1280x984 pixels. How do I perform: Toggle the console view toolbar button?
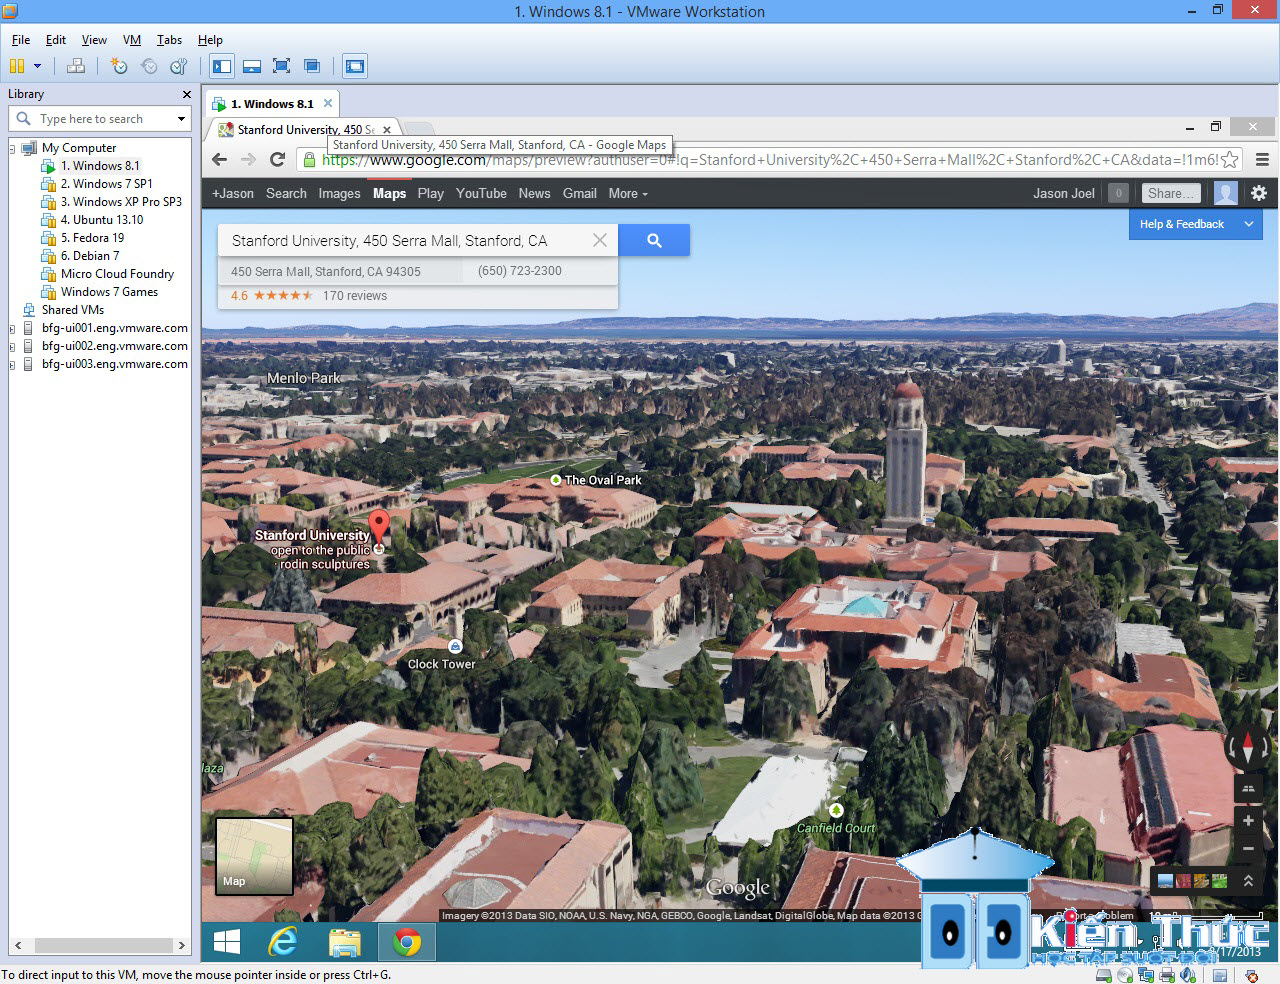tap(355, 66)
